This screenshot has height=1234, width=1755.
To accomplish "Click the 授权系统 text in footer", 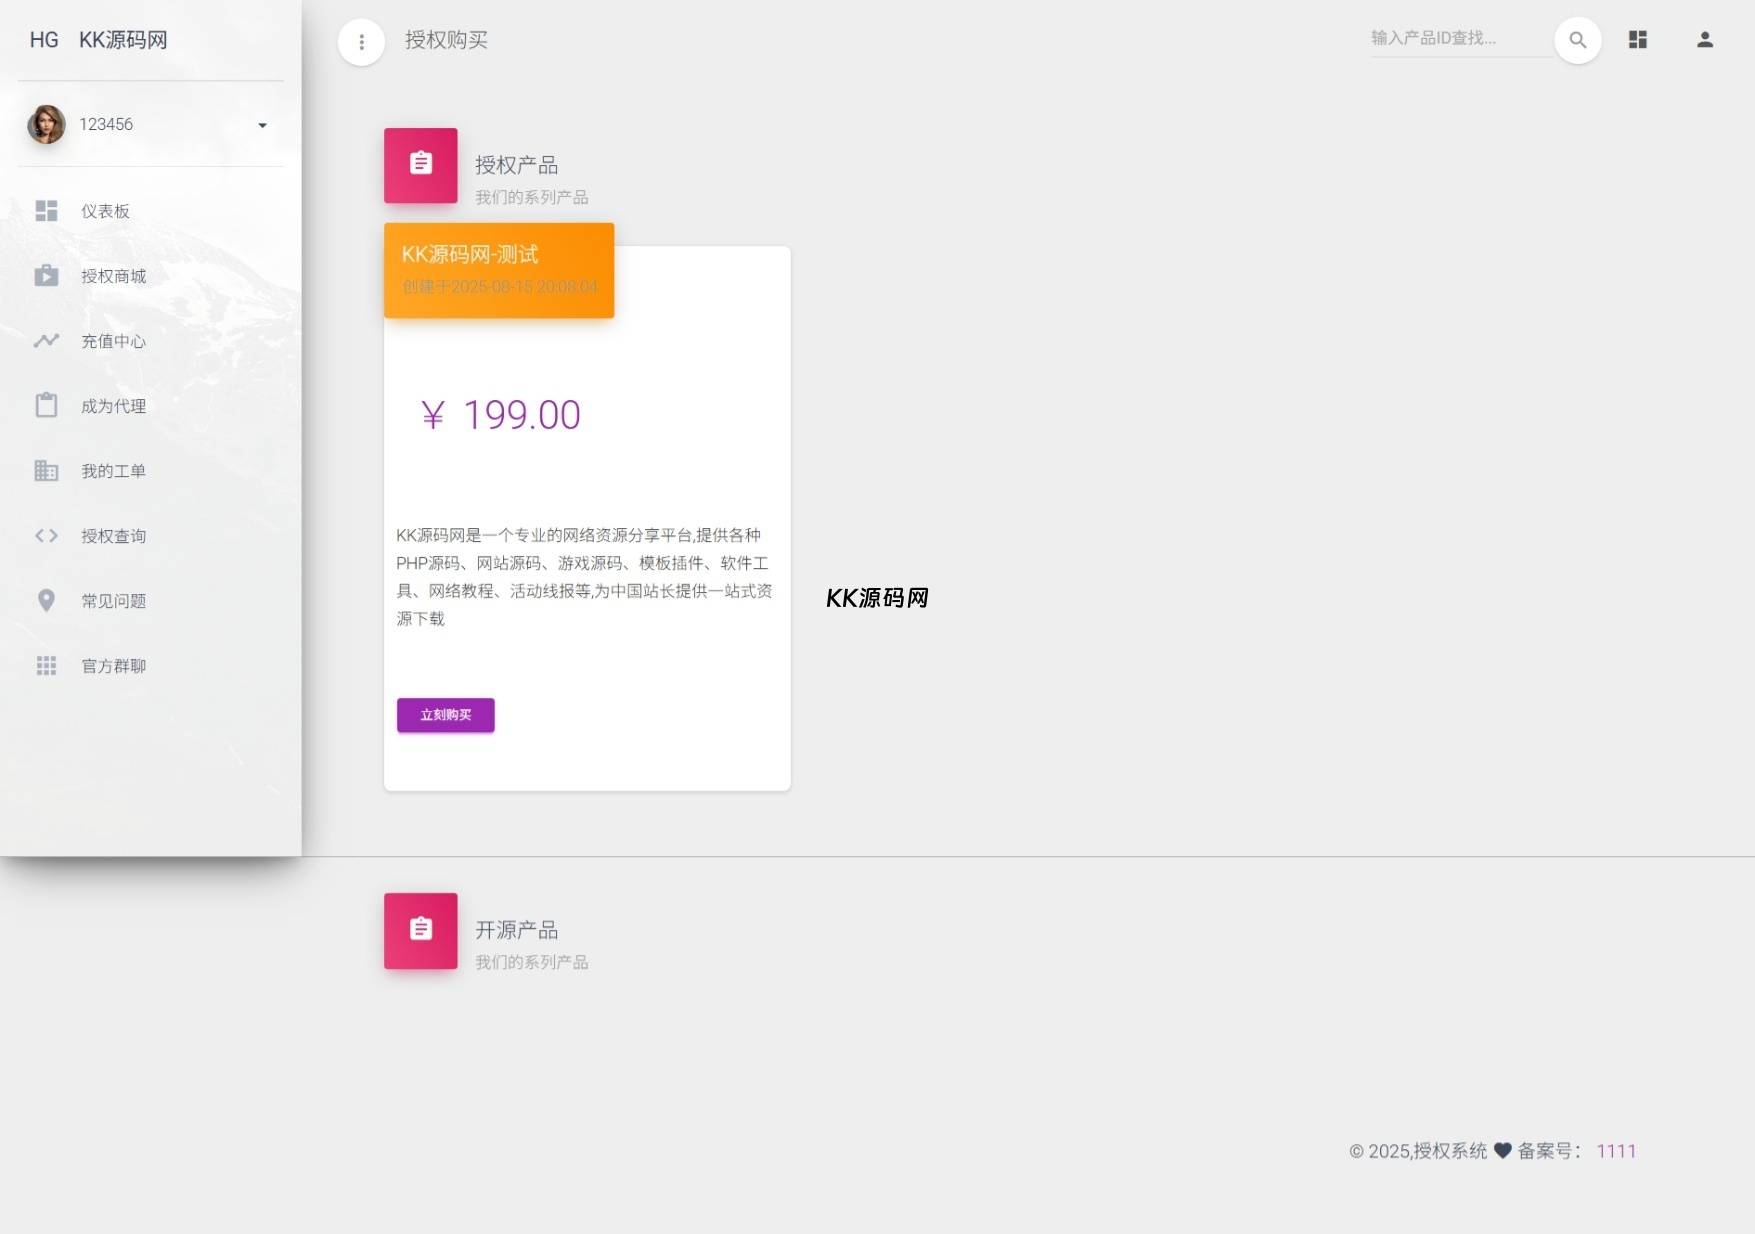I will (1450, 1151).
